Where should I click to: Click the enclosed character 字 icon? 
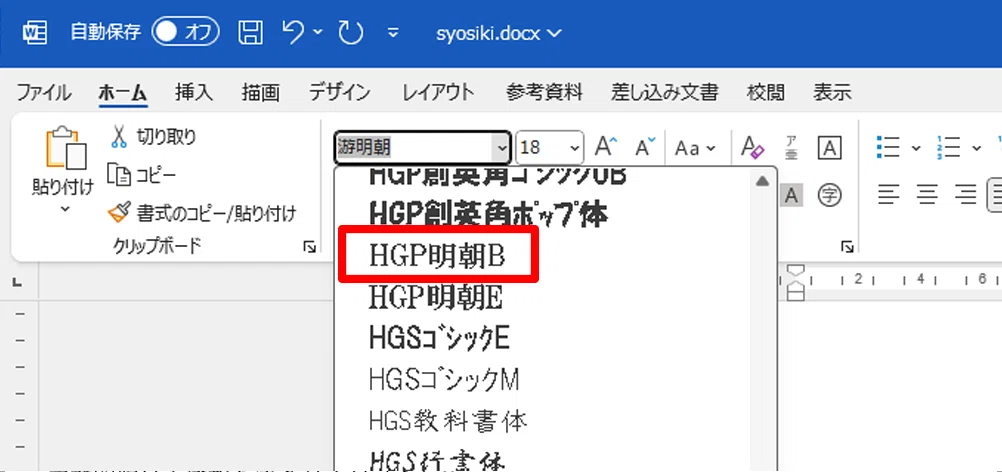(829, 195)
